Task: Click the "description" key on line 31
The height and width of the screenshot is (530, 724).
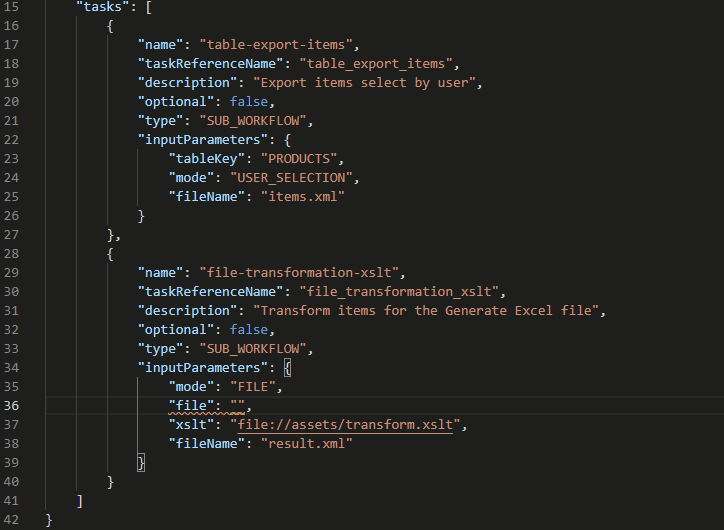Action: click(187, 310)
